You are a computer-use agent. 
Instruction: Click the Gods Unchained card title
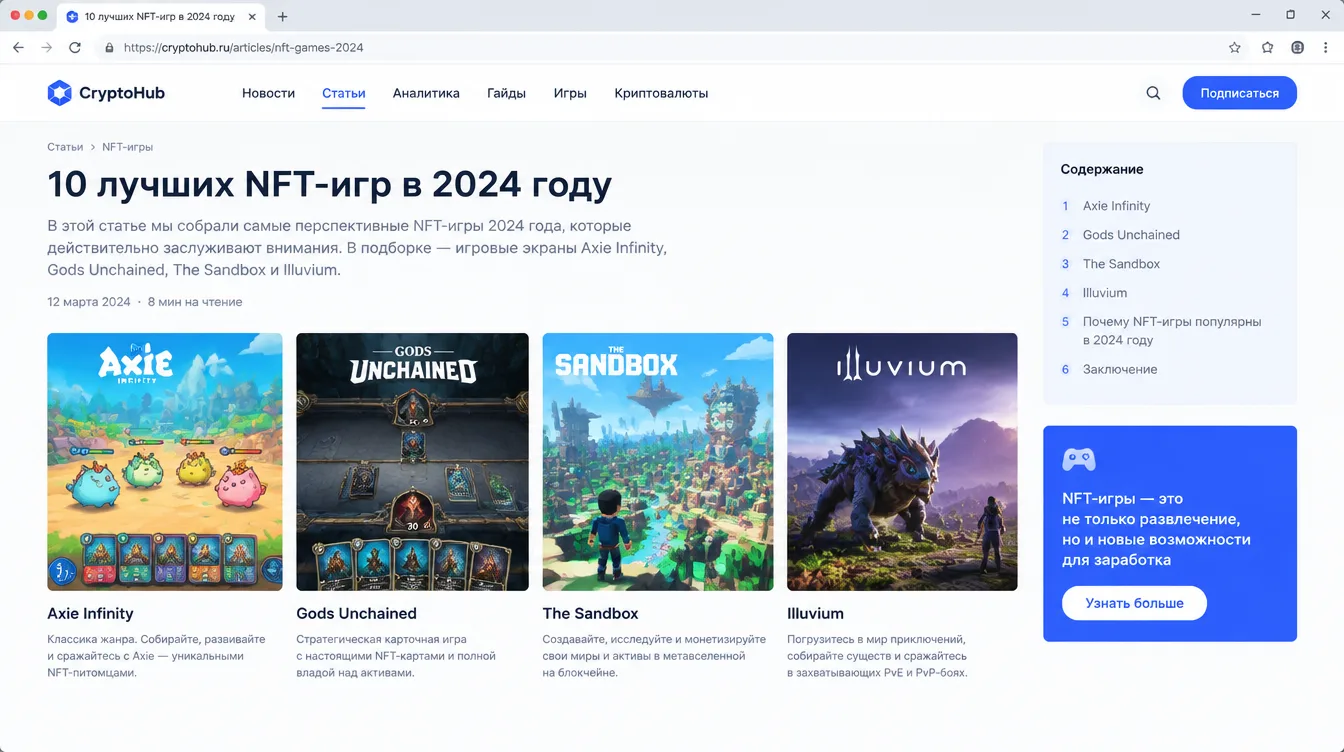(x=356, y=613)
